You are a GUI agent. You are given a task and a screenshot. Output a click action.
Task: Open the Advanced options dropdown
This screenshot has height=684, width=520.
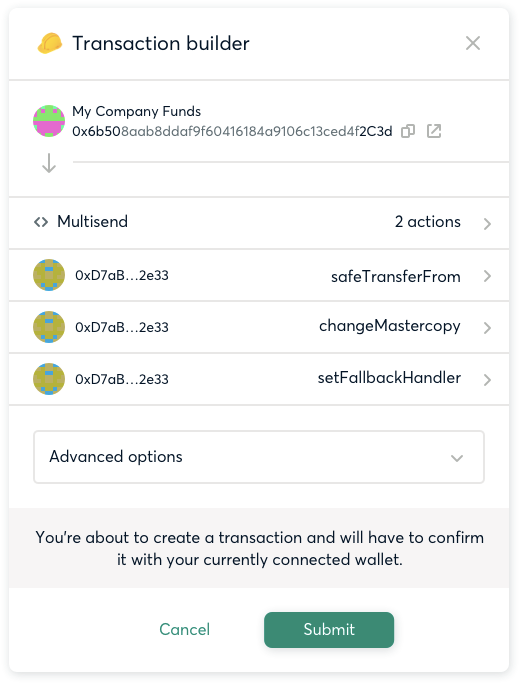pos(259,457)
